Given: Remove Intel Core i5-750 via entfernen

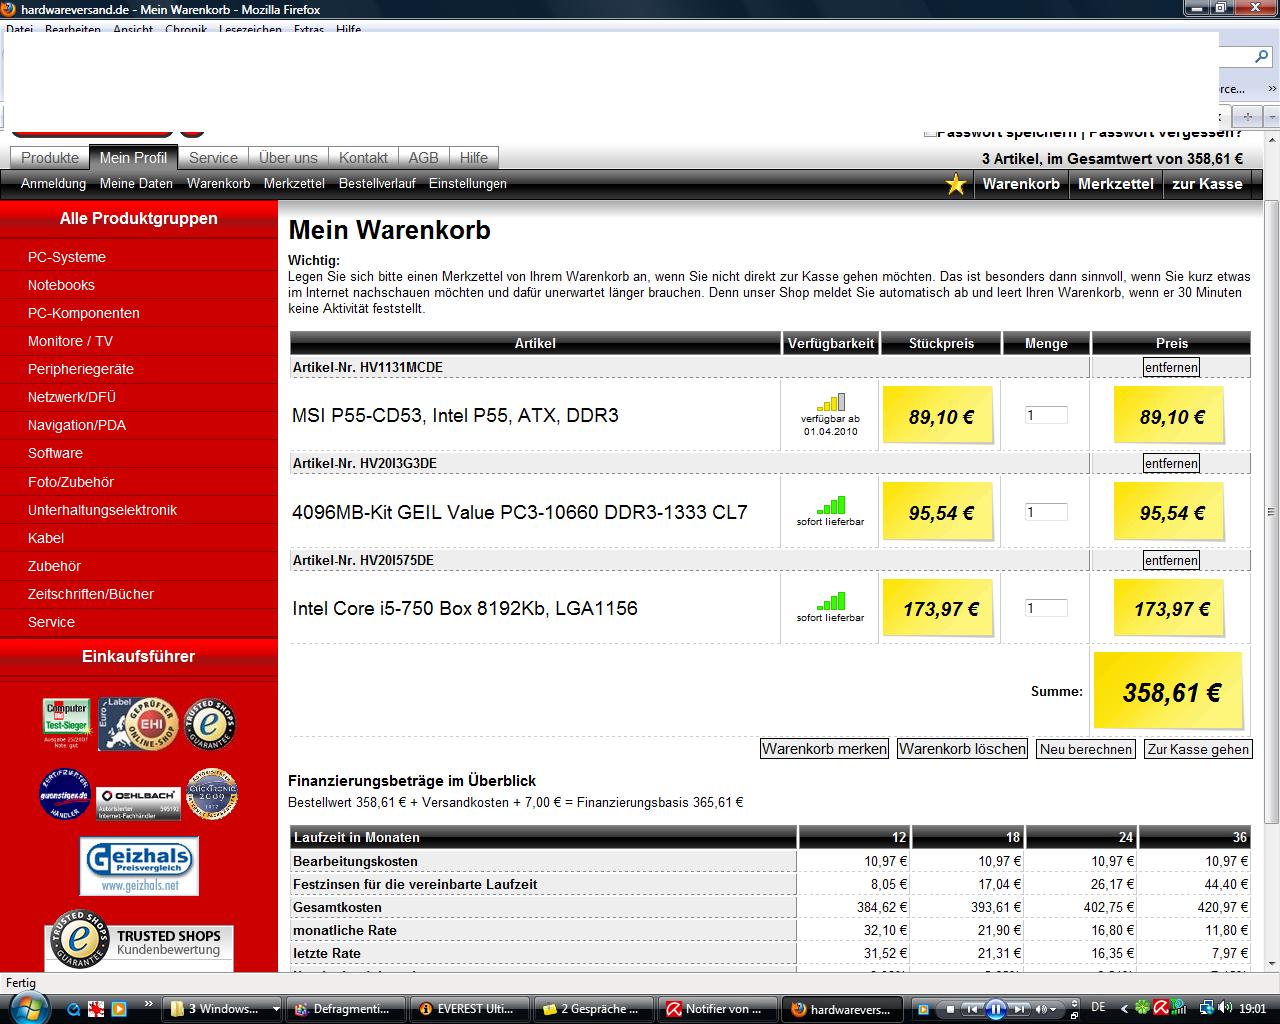Looking at the screenshot, I should [x=1171, y=560].
